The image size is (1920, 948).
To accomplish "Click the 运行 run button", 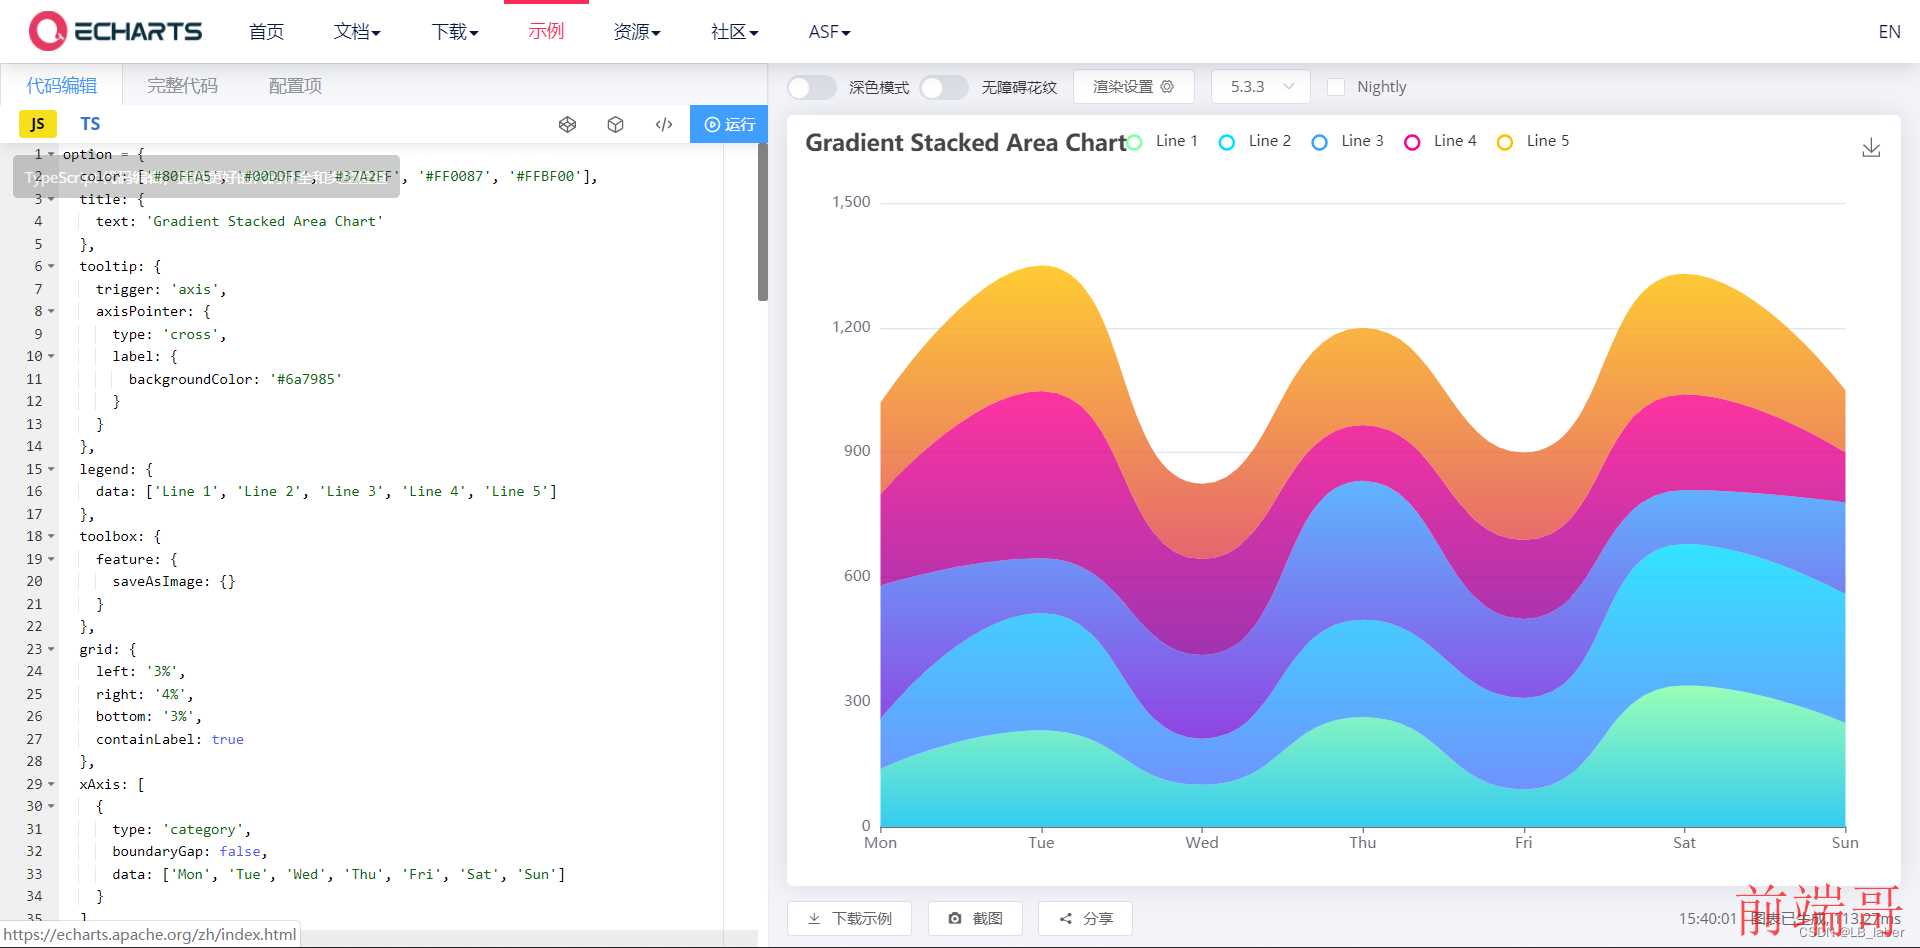I will pos(729,124).
